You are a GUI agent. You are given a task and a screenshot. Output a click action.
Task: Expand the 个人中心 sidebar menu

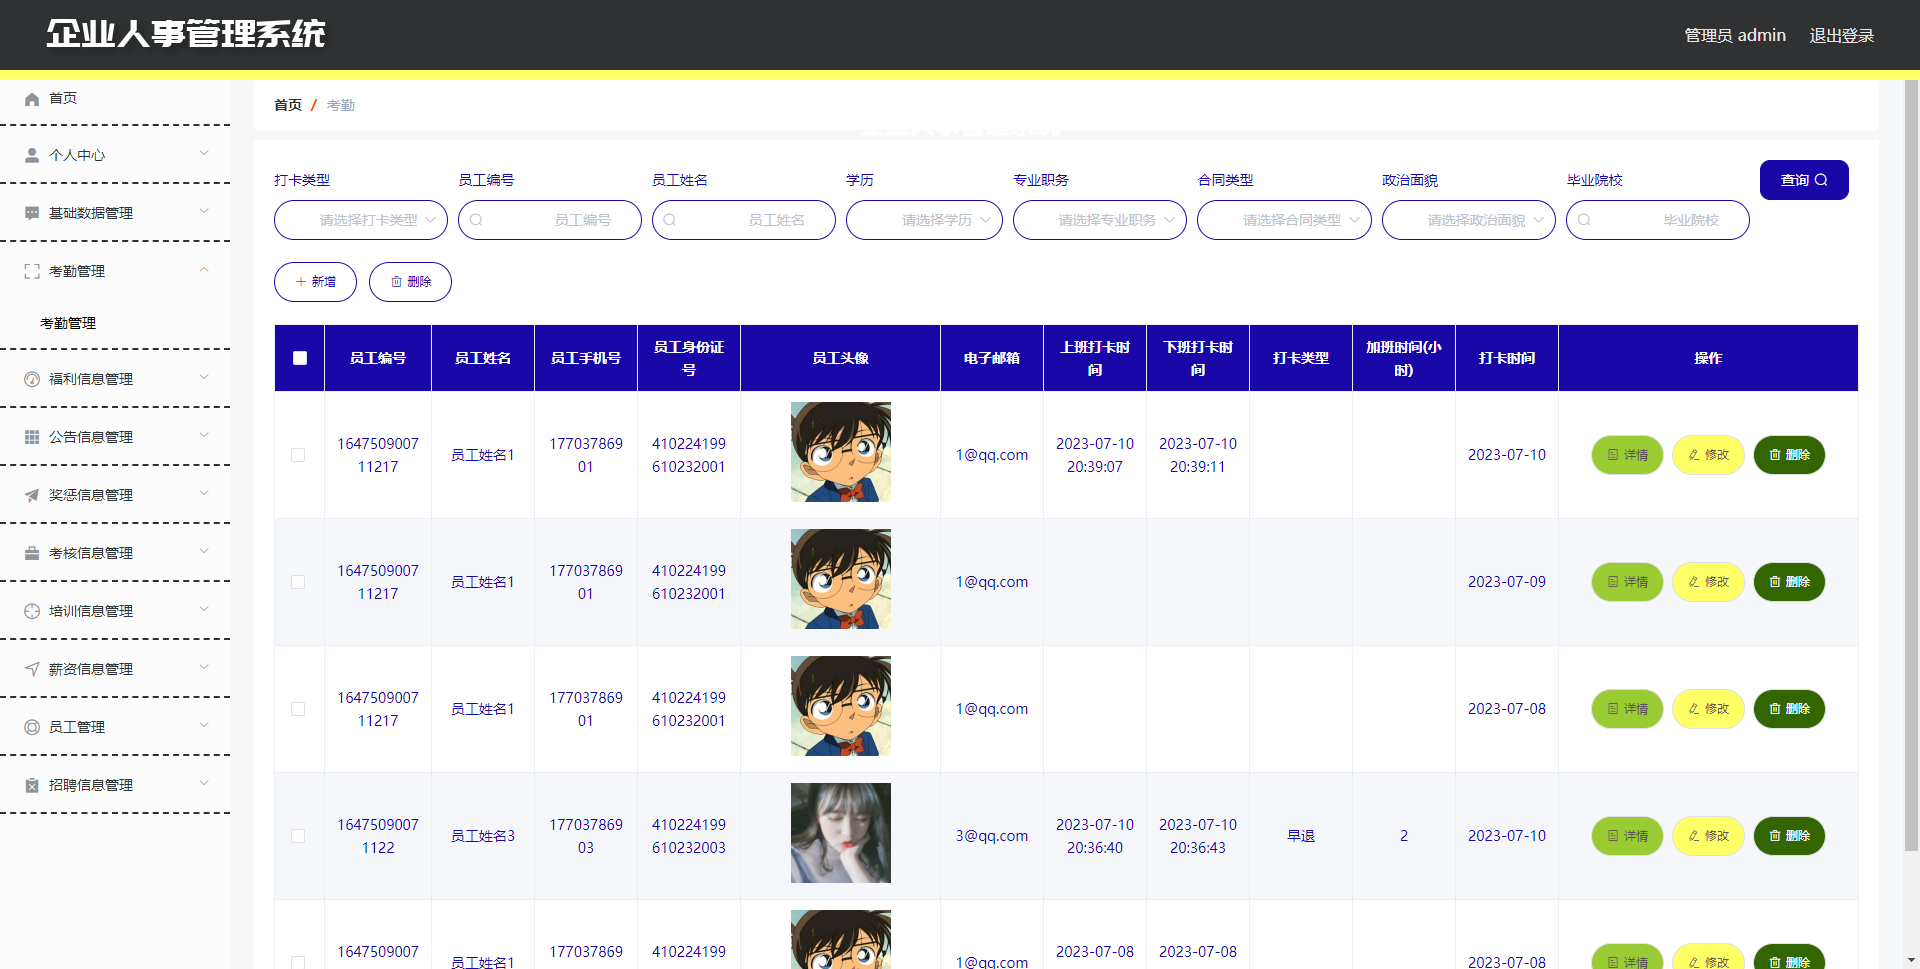tap(115, 155)
